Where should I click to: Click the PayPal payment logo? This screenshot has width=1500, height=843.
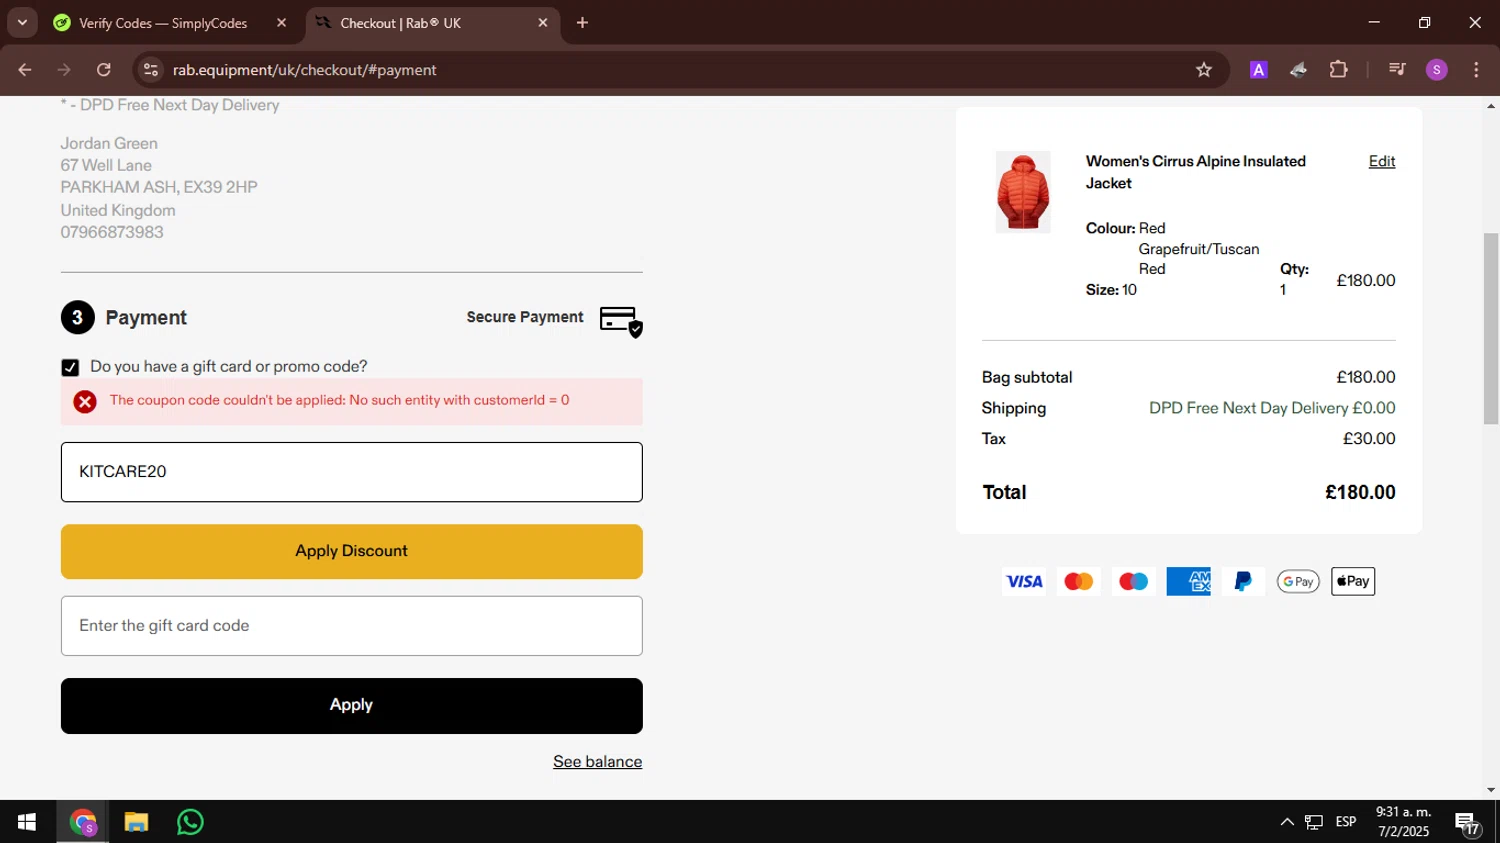[1243, 581]
